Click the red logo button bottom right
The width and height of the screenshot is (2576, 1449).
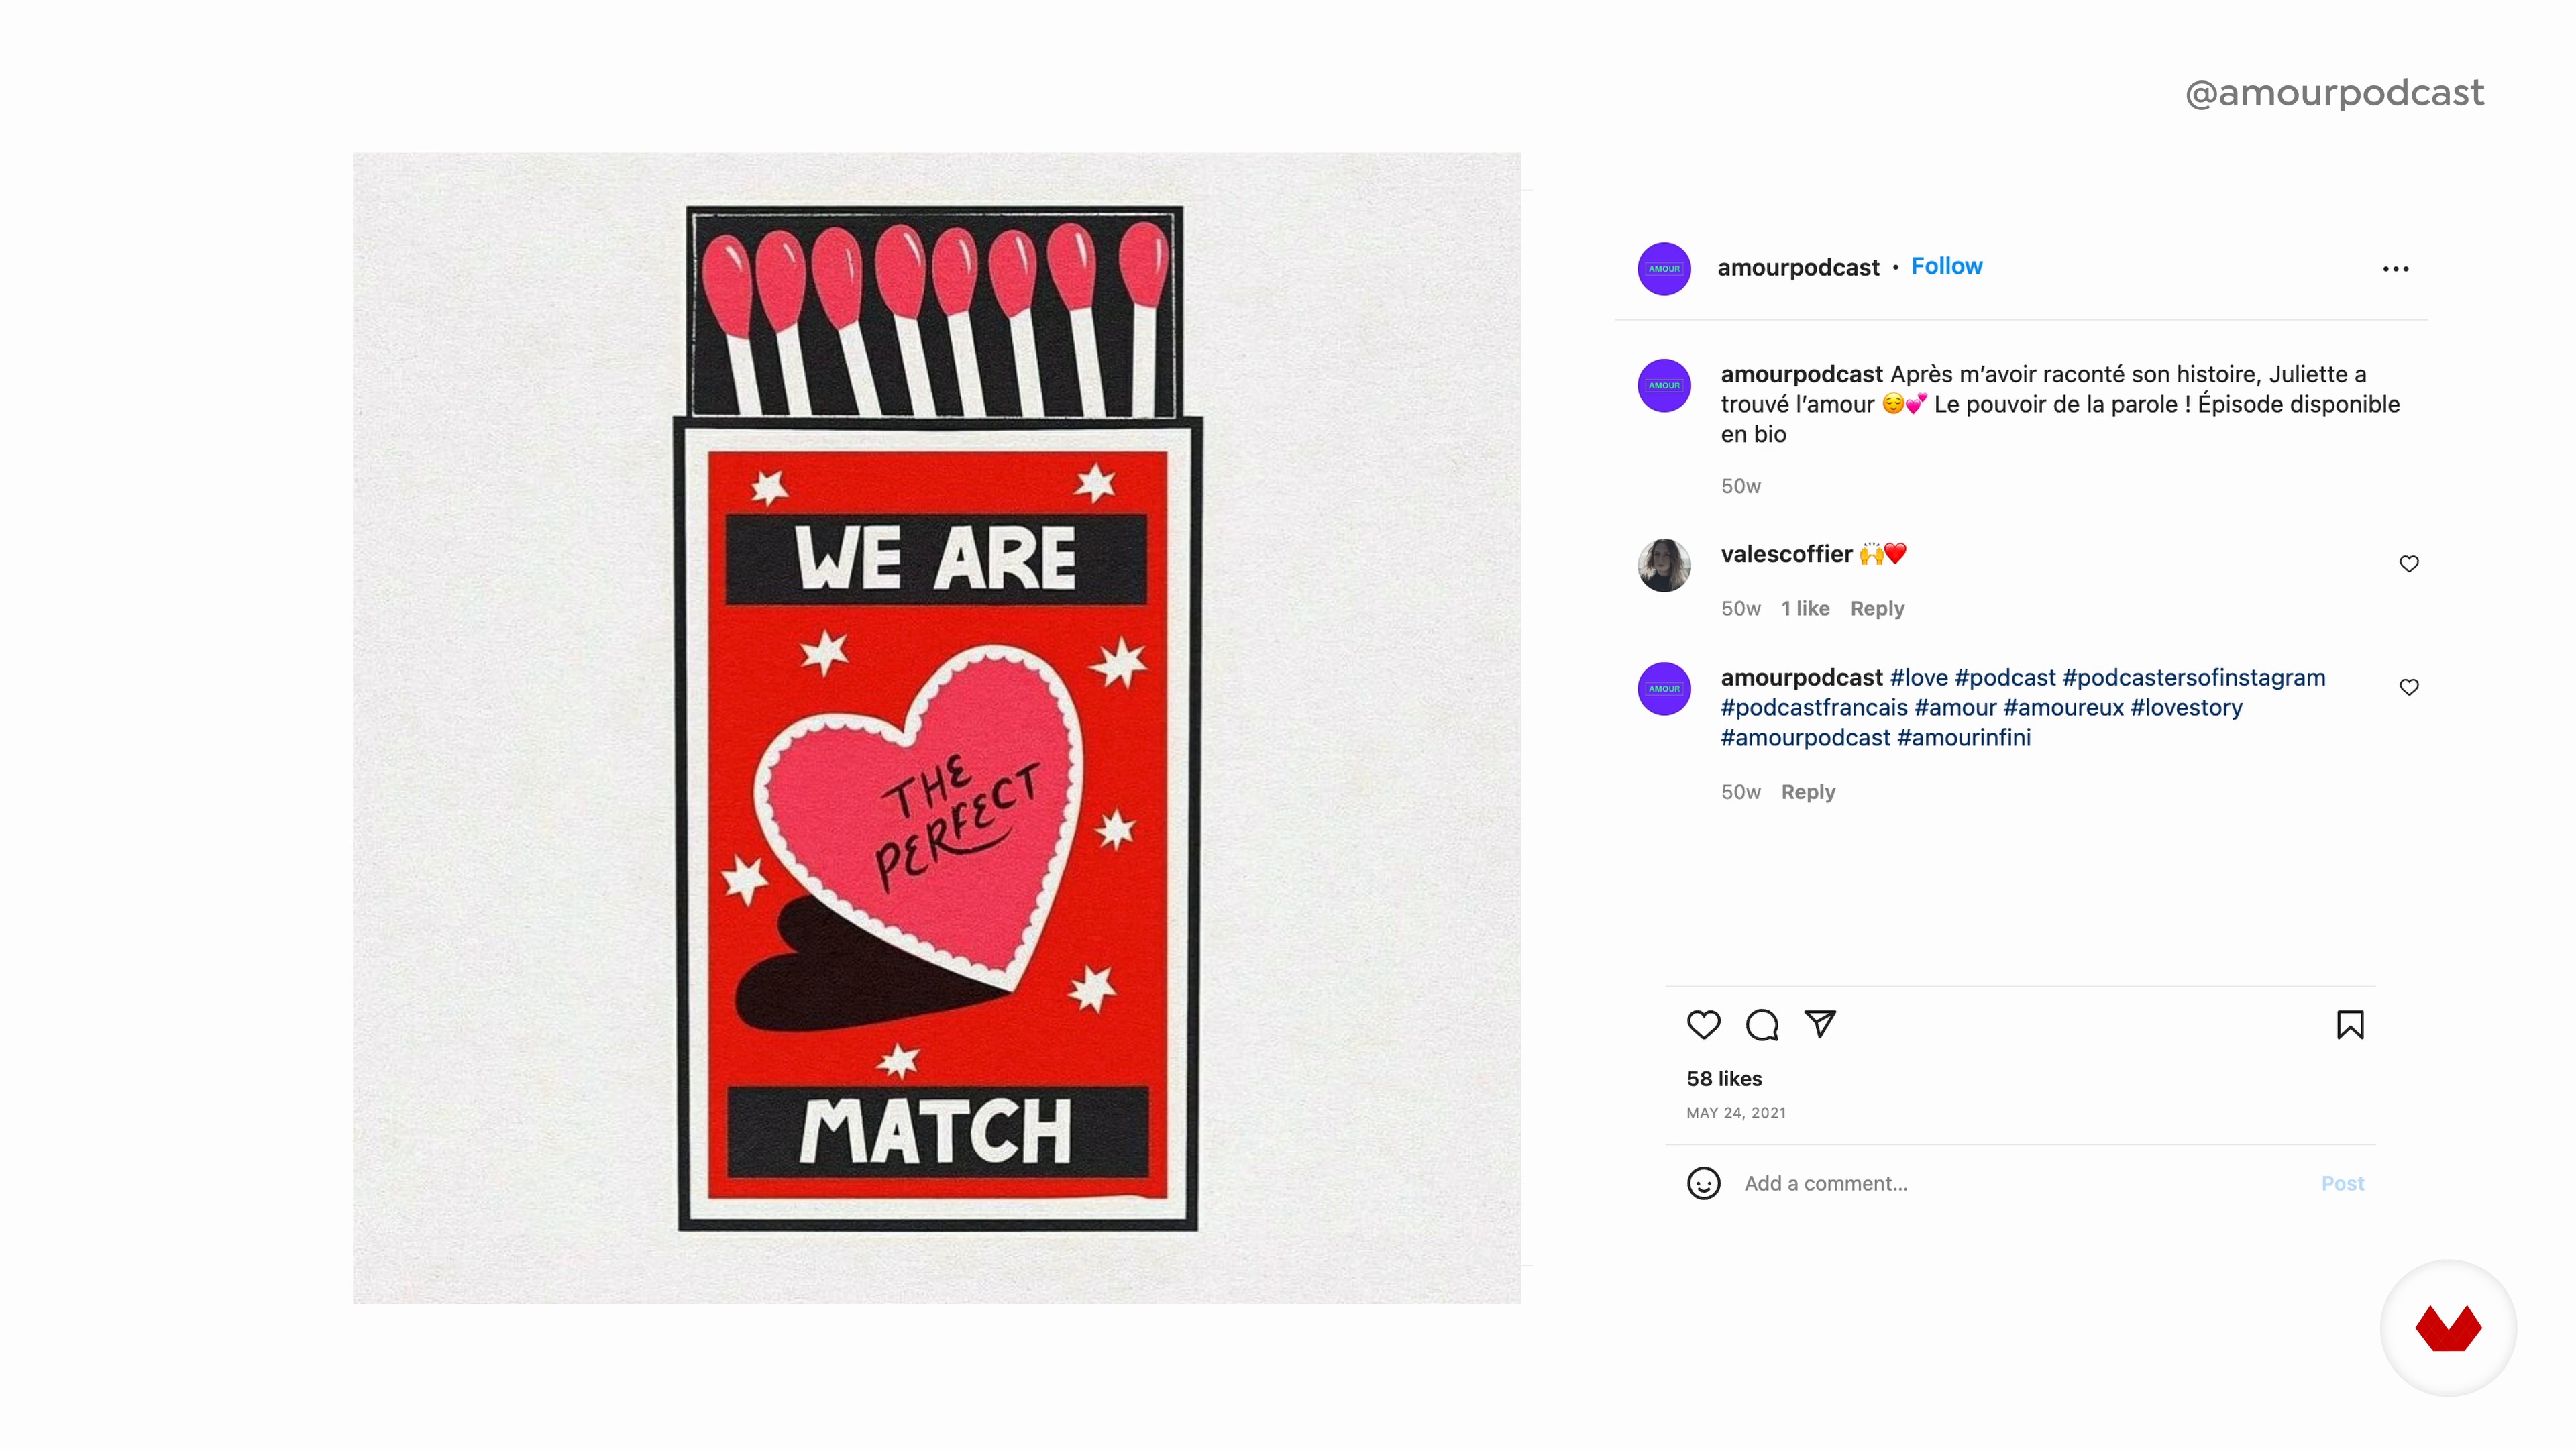pyautogui.click(x=2447, y=1328)
